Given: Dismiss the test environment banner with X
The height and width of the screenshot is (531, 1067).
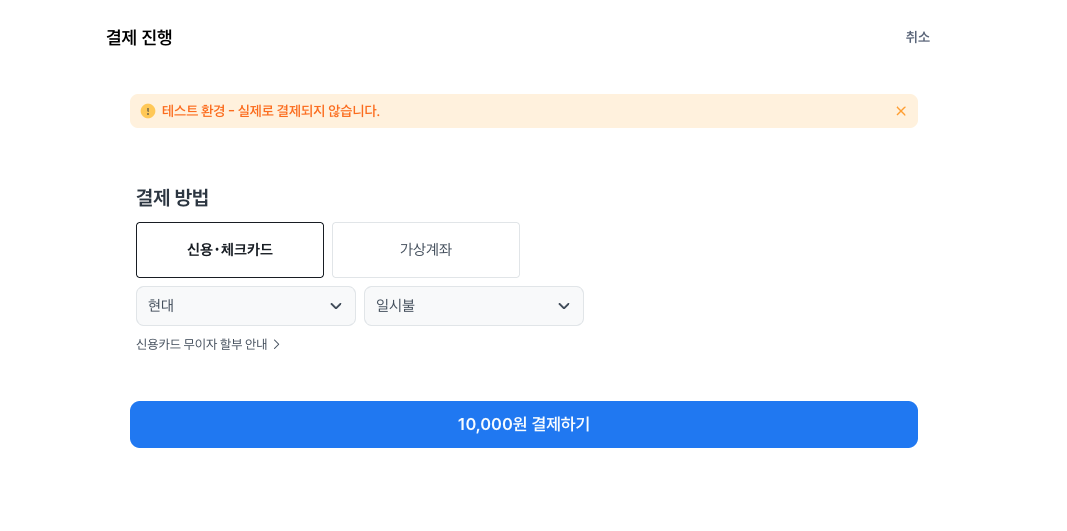Looking at the screenshot, I should tap(901, 111).
